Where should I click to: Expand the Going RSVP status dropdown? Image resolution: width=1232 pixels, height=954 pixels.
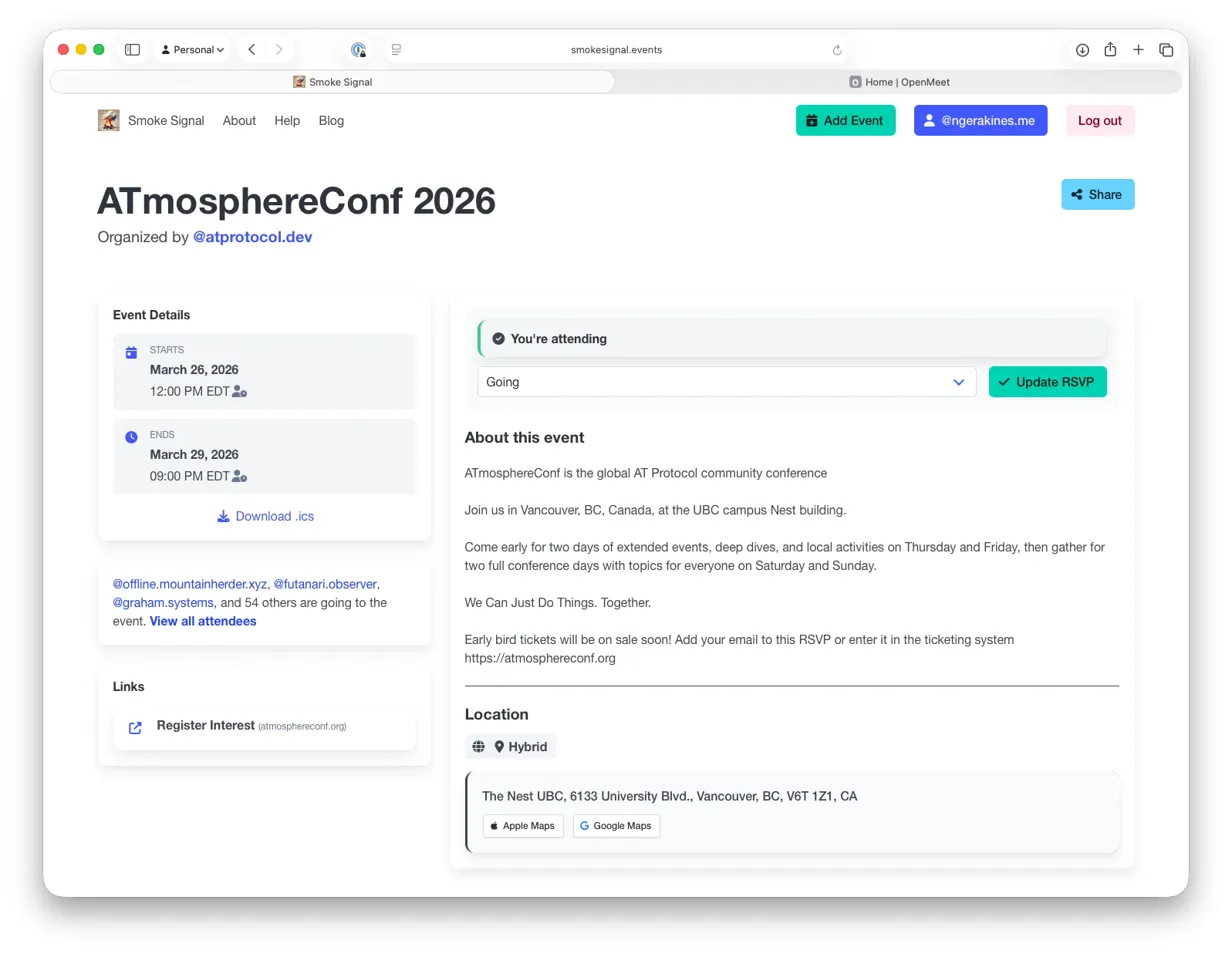pyautogui.click(x=726, y=382)
